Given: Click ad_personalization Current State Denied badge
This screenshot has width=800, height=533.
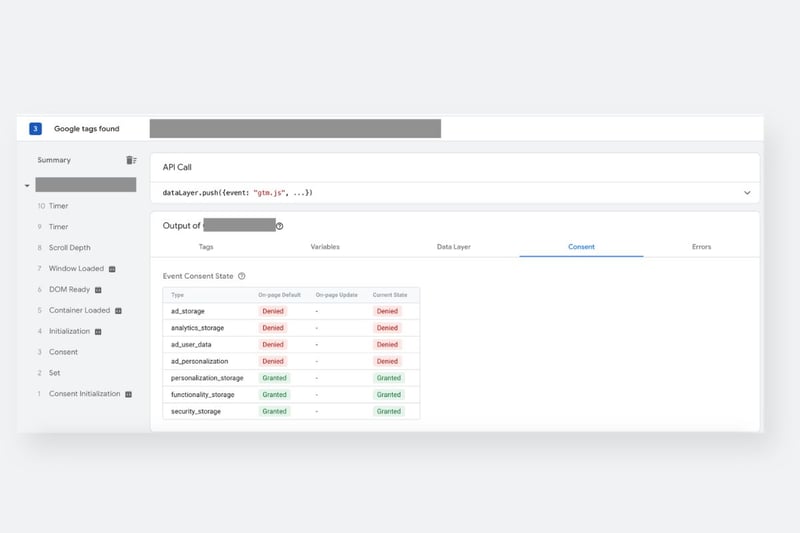Looking at the screenshot, I should [x=387, y=362].
